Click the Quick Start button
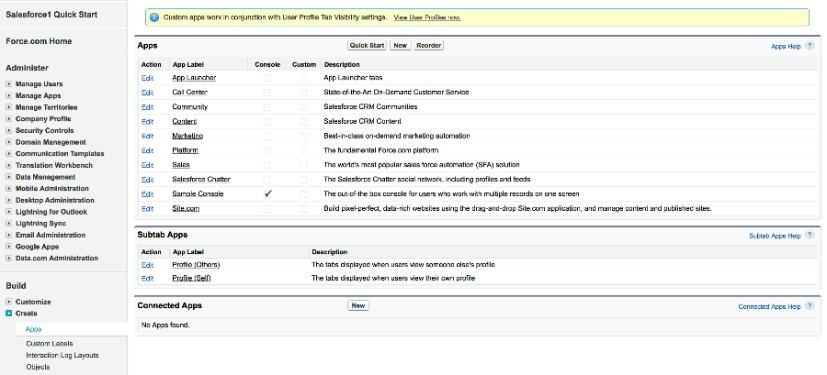 [367, 45]
